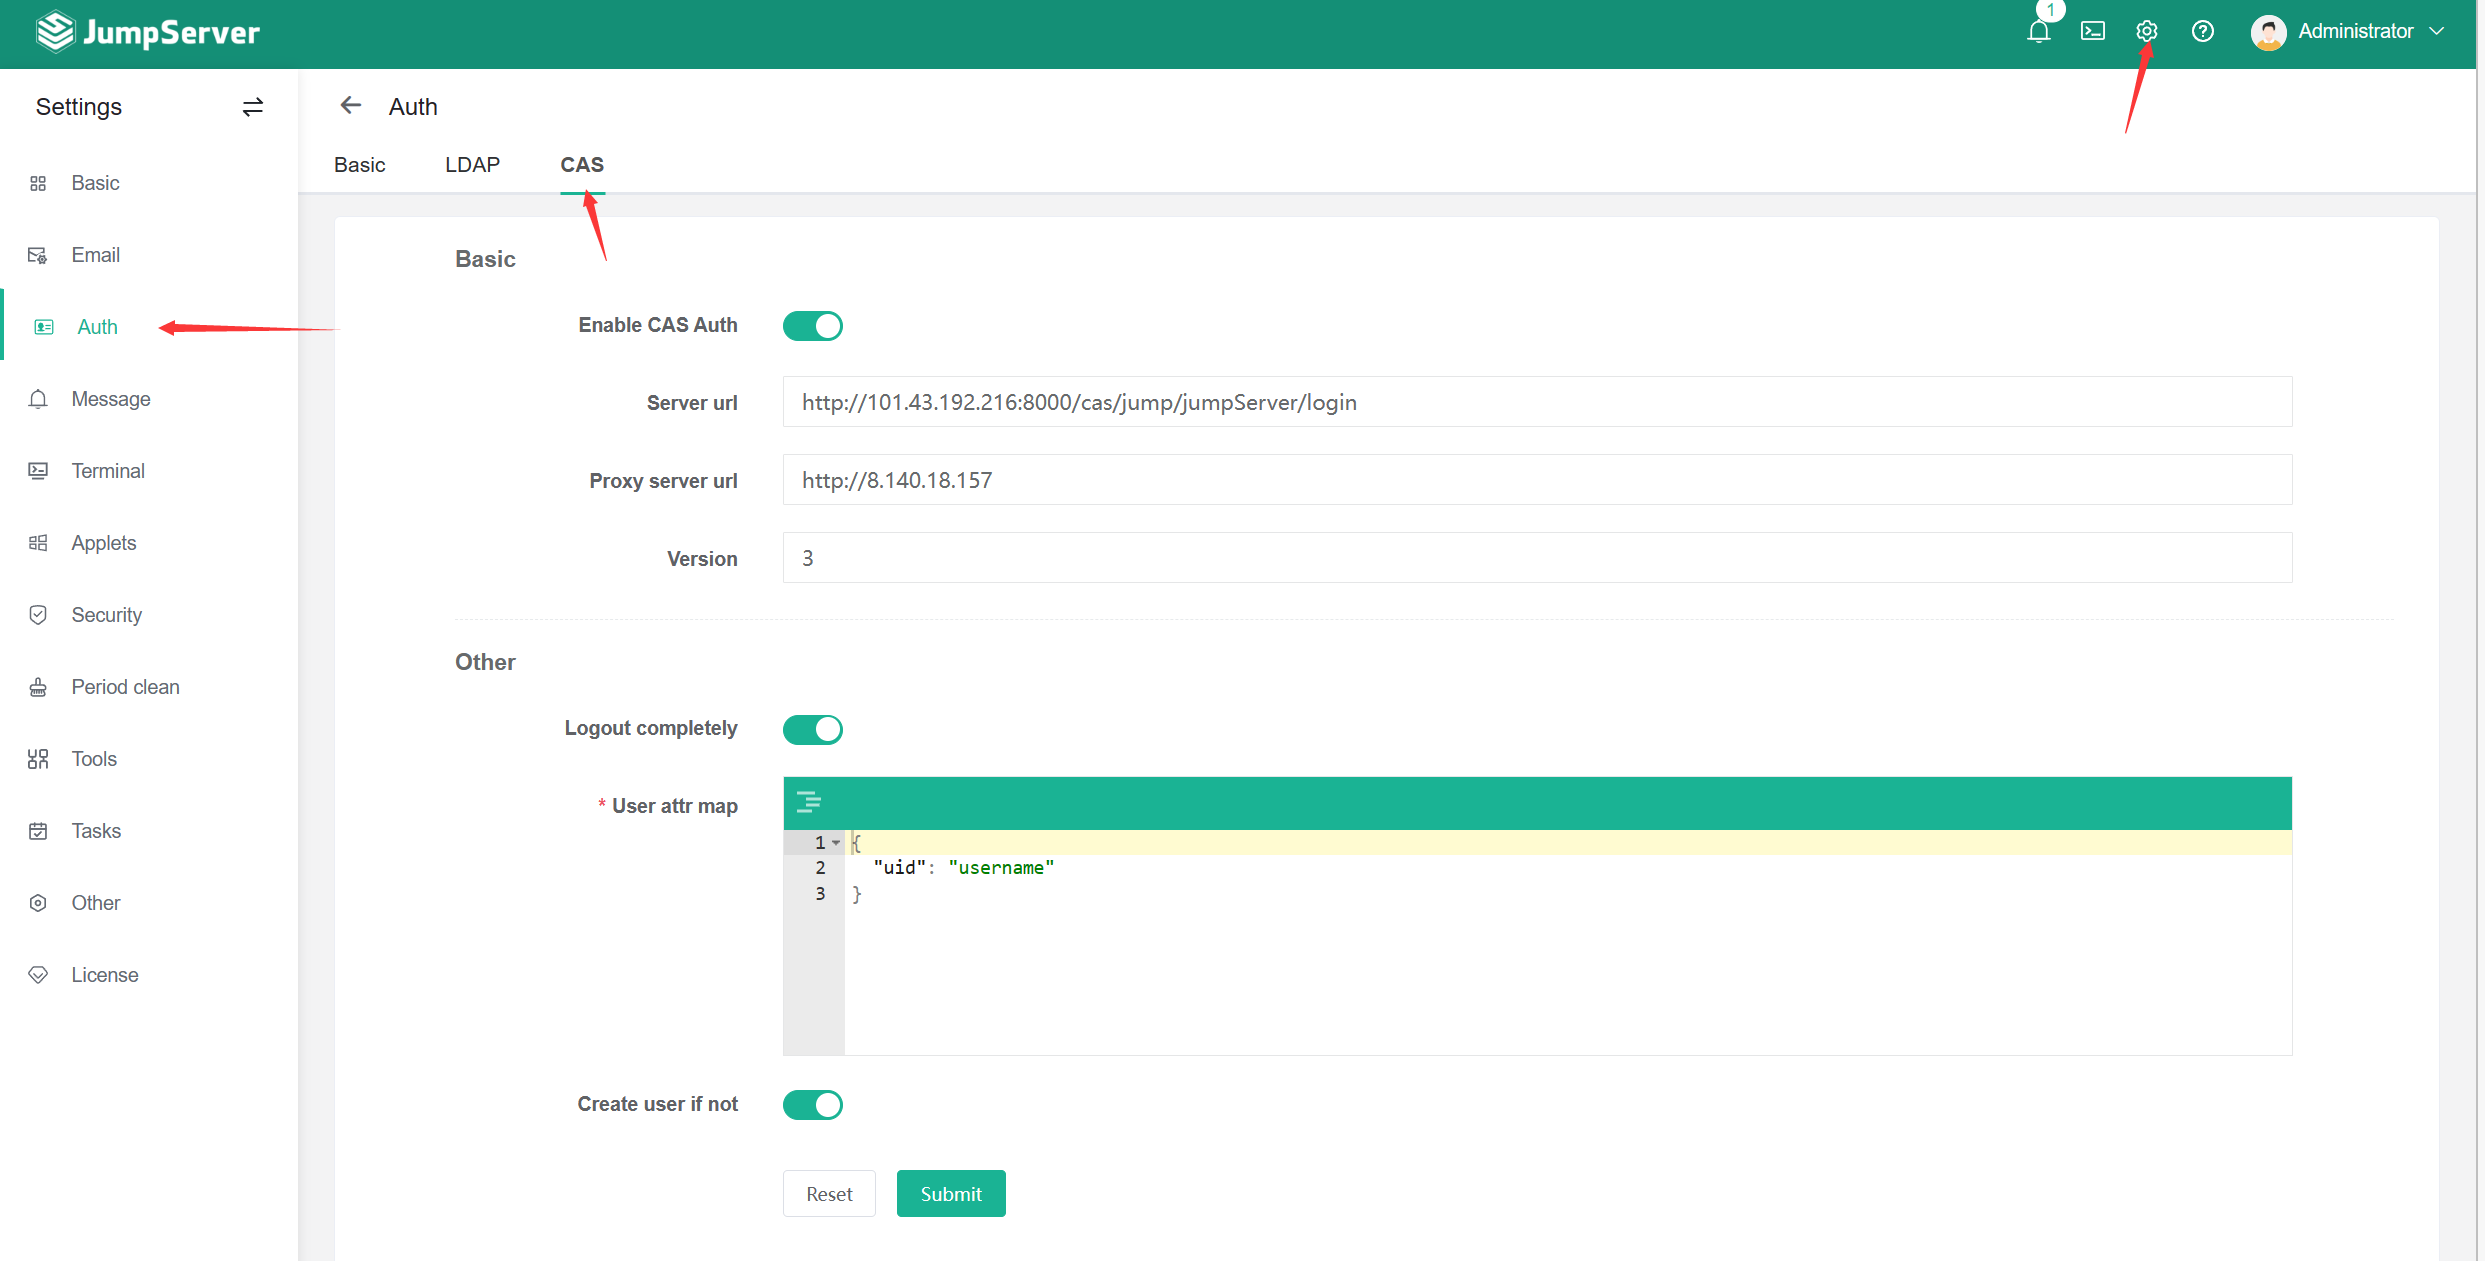The image size is (2485, 1261).
Task: Click the Reset button
Action: (828, 1194)
